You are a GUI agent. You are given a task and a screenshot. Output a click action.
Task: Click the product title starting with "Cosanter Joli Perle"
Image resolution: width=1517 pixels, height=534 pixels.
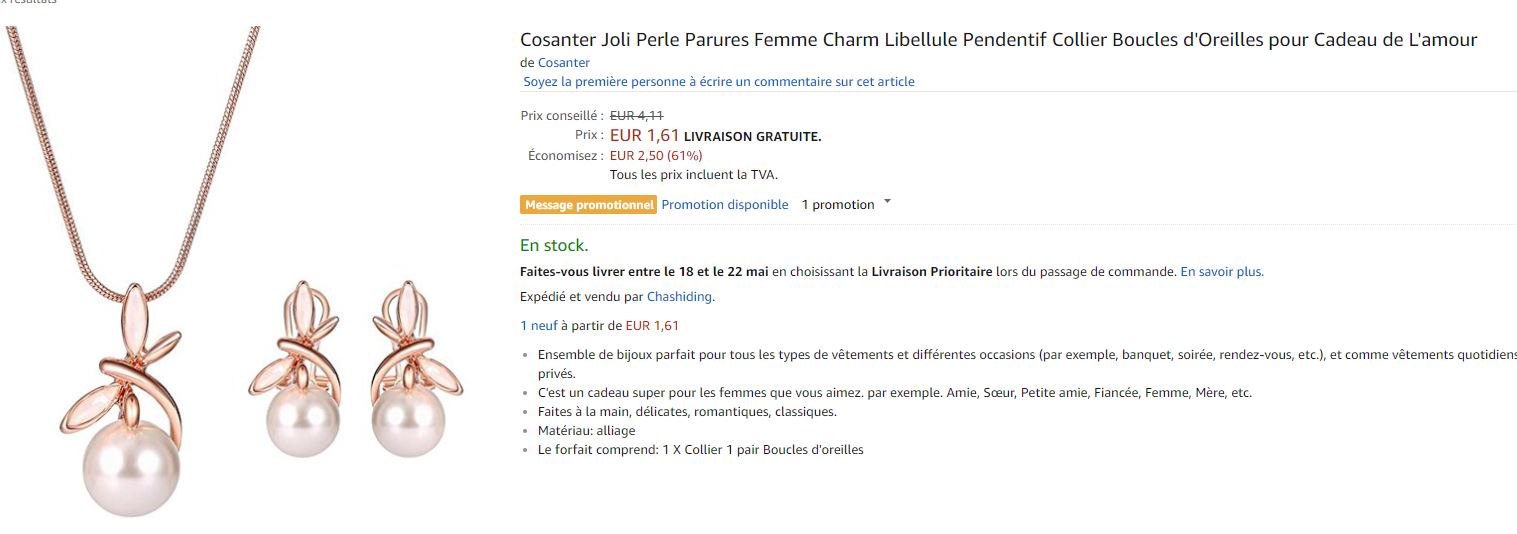[x=997, y=40]
